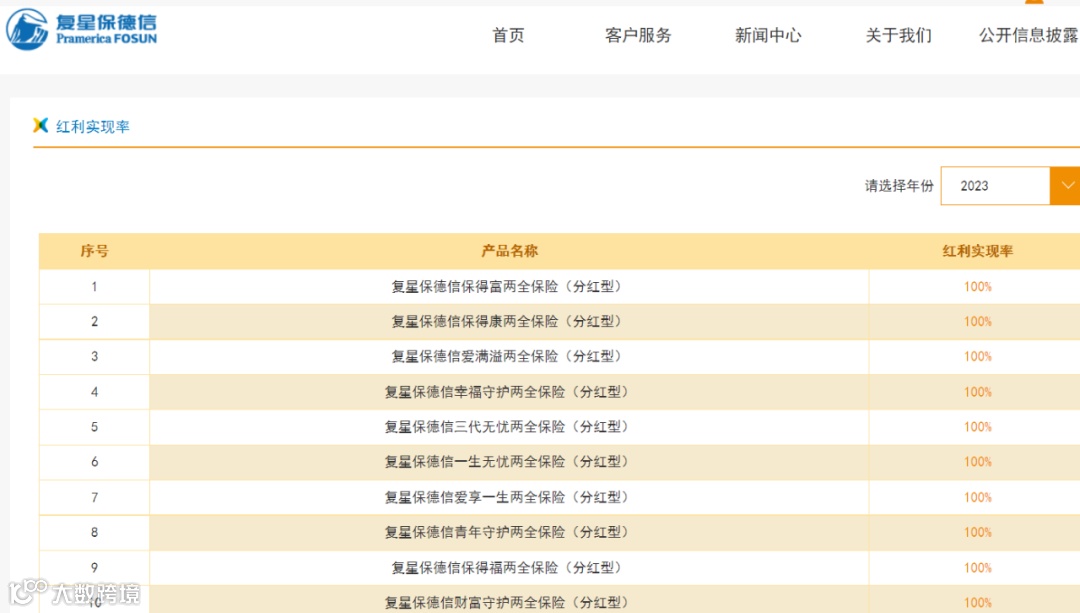The height and width of the screenshot is (613, 1080).
Task: Click the 红利实现率 section icon
Action: 41,125
